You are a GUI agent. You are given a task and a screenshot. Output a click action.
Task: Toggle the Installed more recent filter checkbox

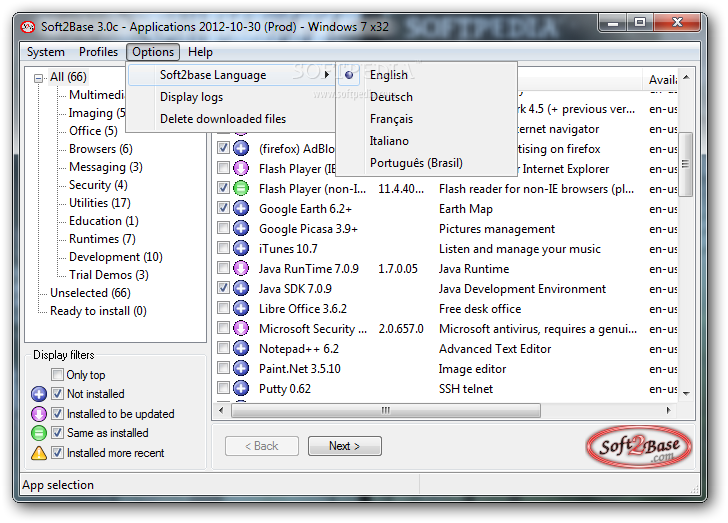[58, 452]
